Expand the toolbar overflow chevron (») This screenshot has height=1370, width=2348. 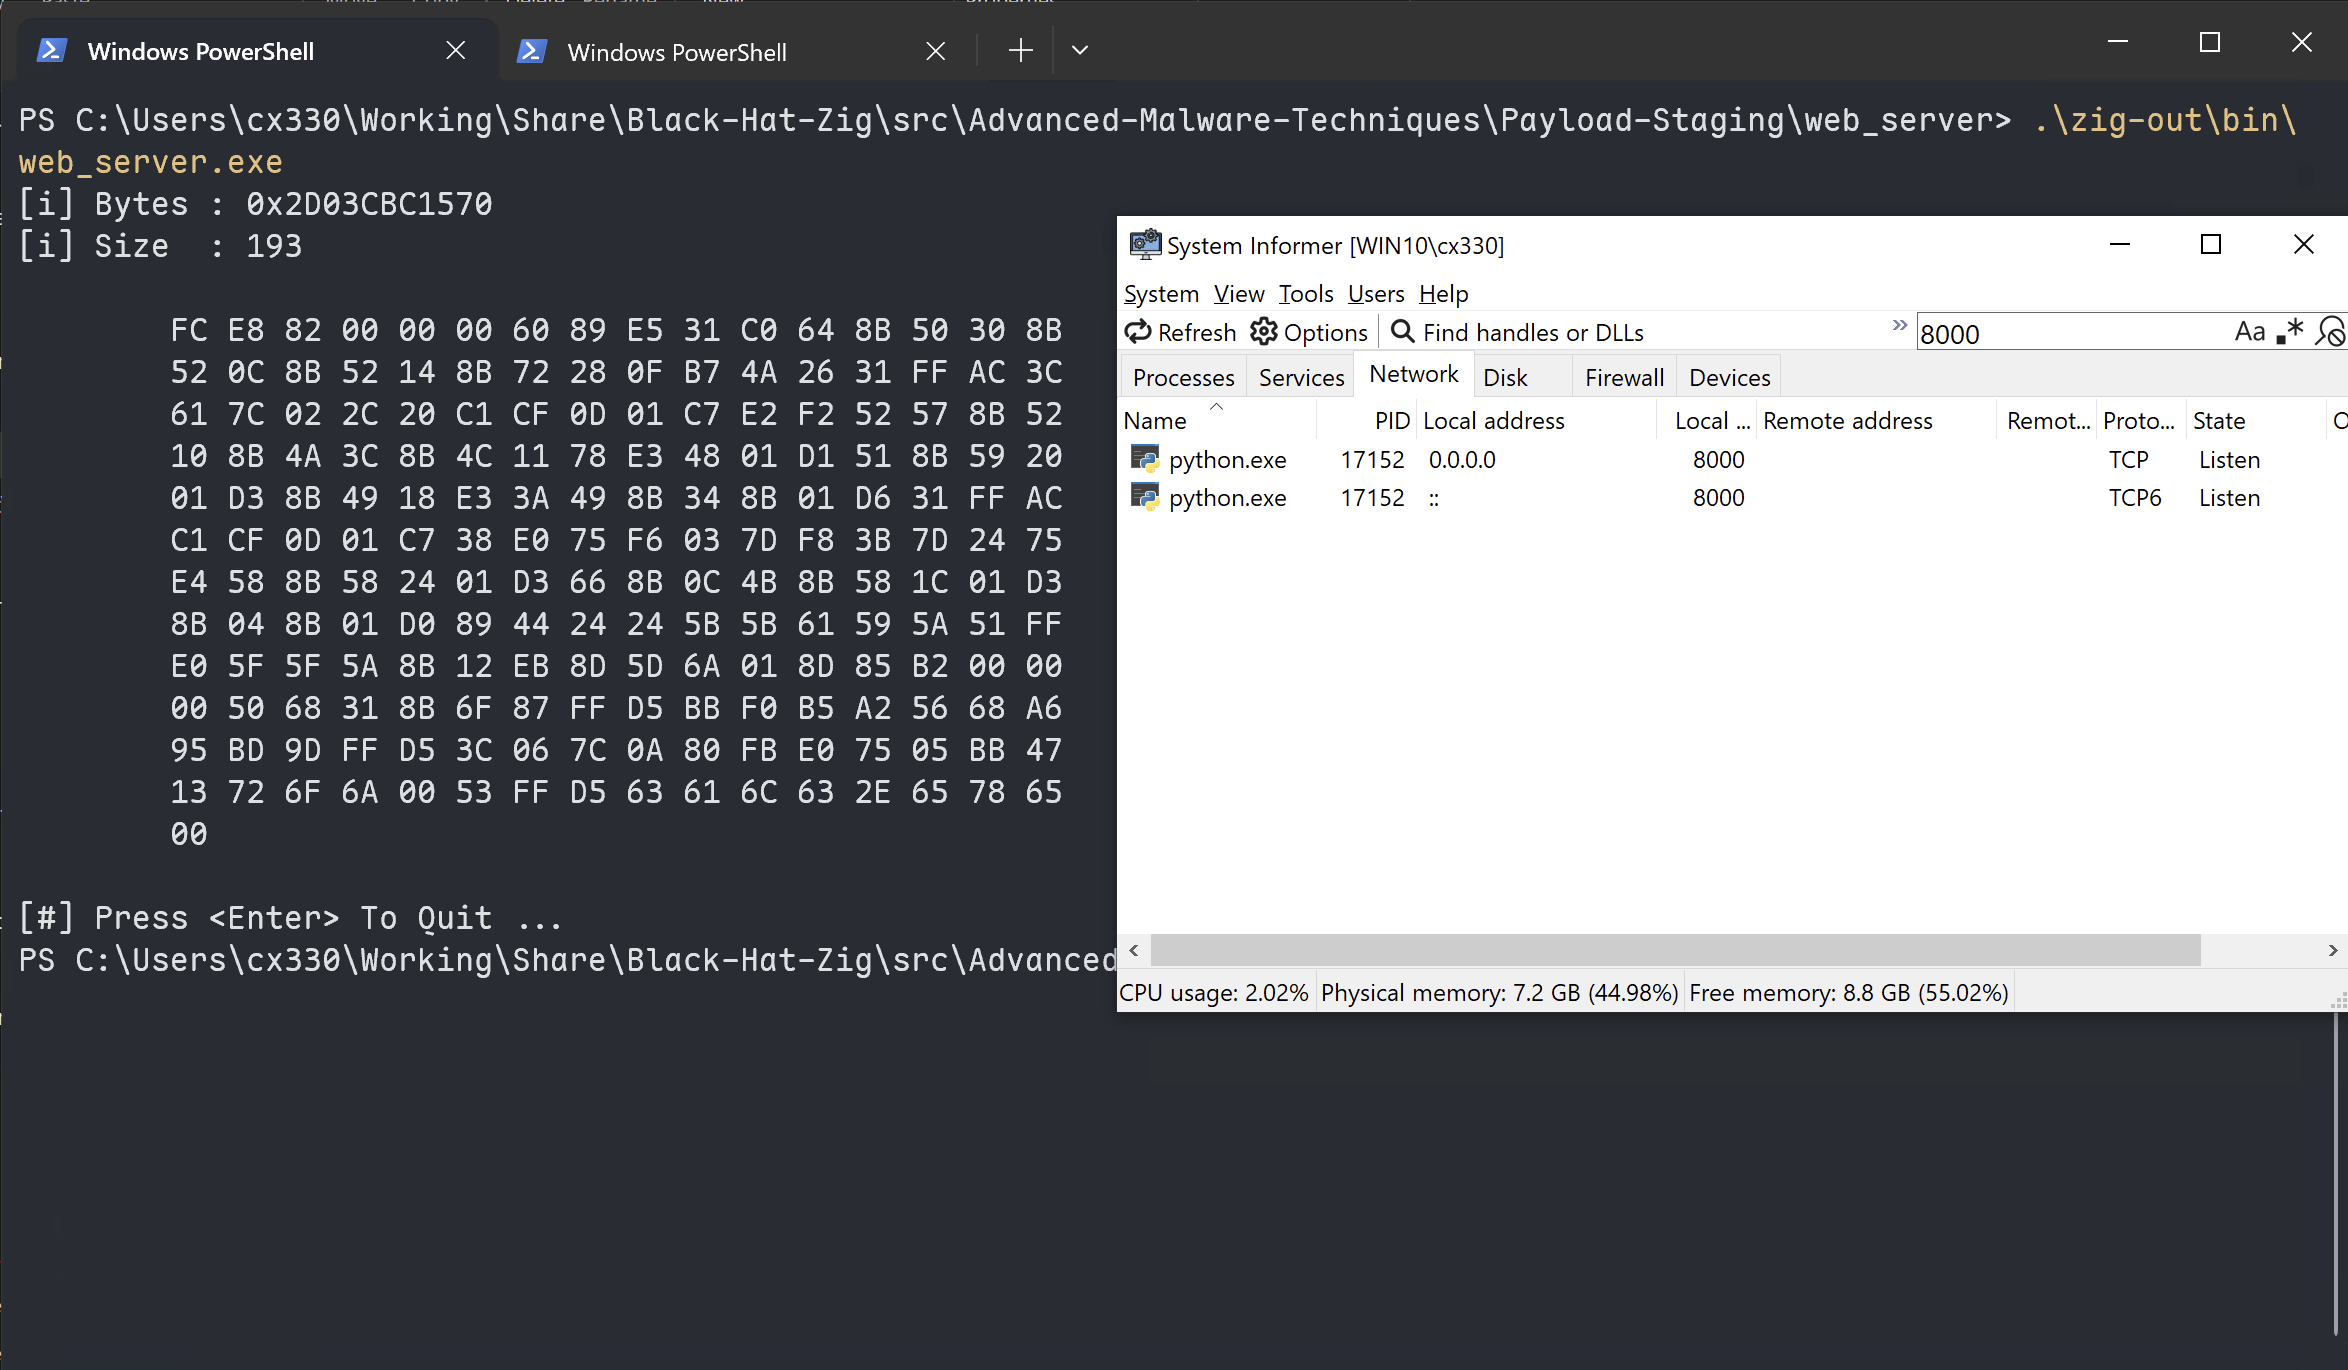point(1899,326)
